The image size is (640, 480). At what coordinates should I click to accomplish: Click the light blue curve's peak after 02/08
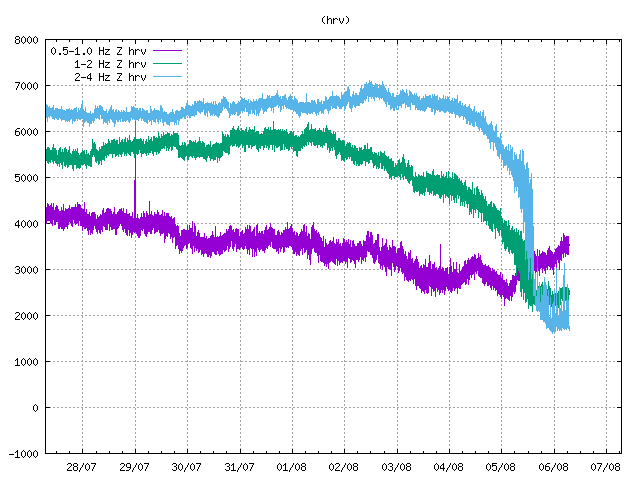click(371, 86)
